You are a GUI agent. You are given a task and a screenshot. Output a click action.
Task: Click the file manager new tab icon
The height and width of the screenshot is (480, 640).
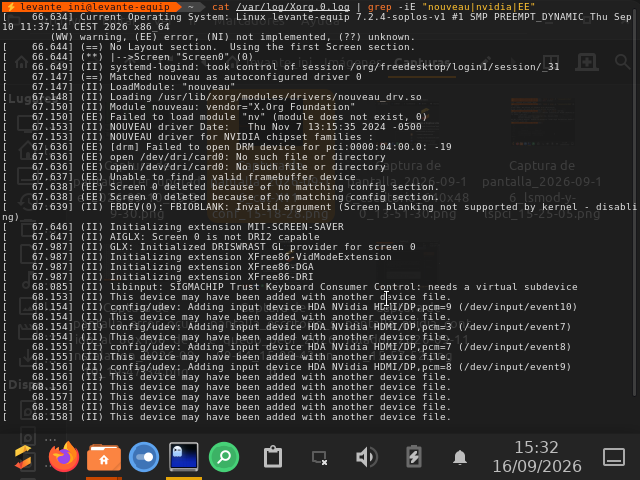587,62
